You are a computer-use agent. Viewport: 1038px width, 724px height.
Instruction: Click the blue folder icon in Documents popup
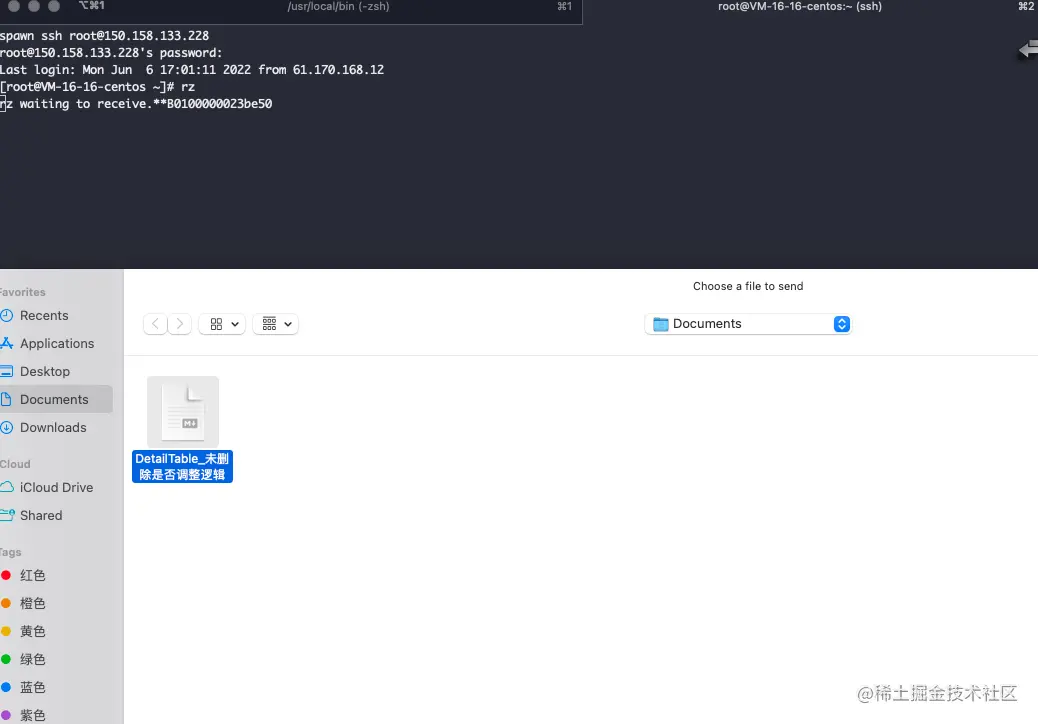(661, 324)
